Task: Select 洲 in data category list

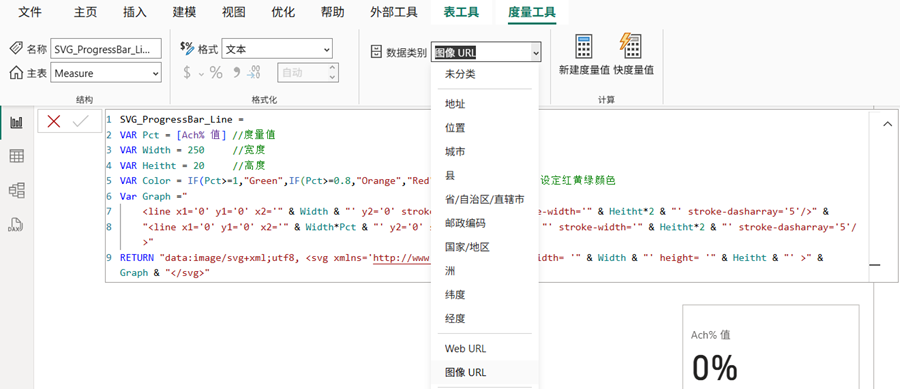Action: pyautogui.click(x=450, y=270)
